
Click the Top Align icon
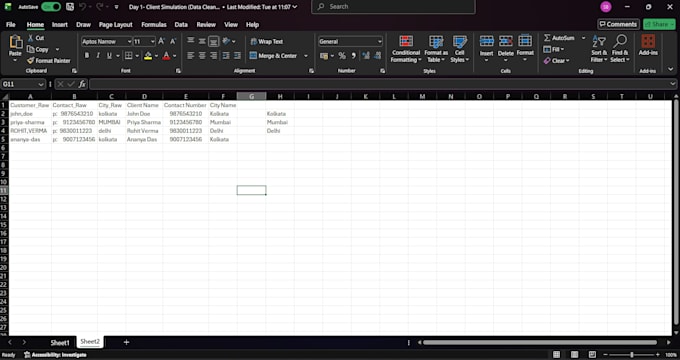pyautogui.click(x=190, y=41)
